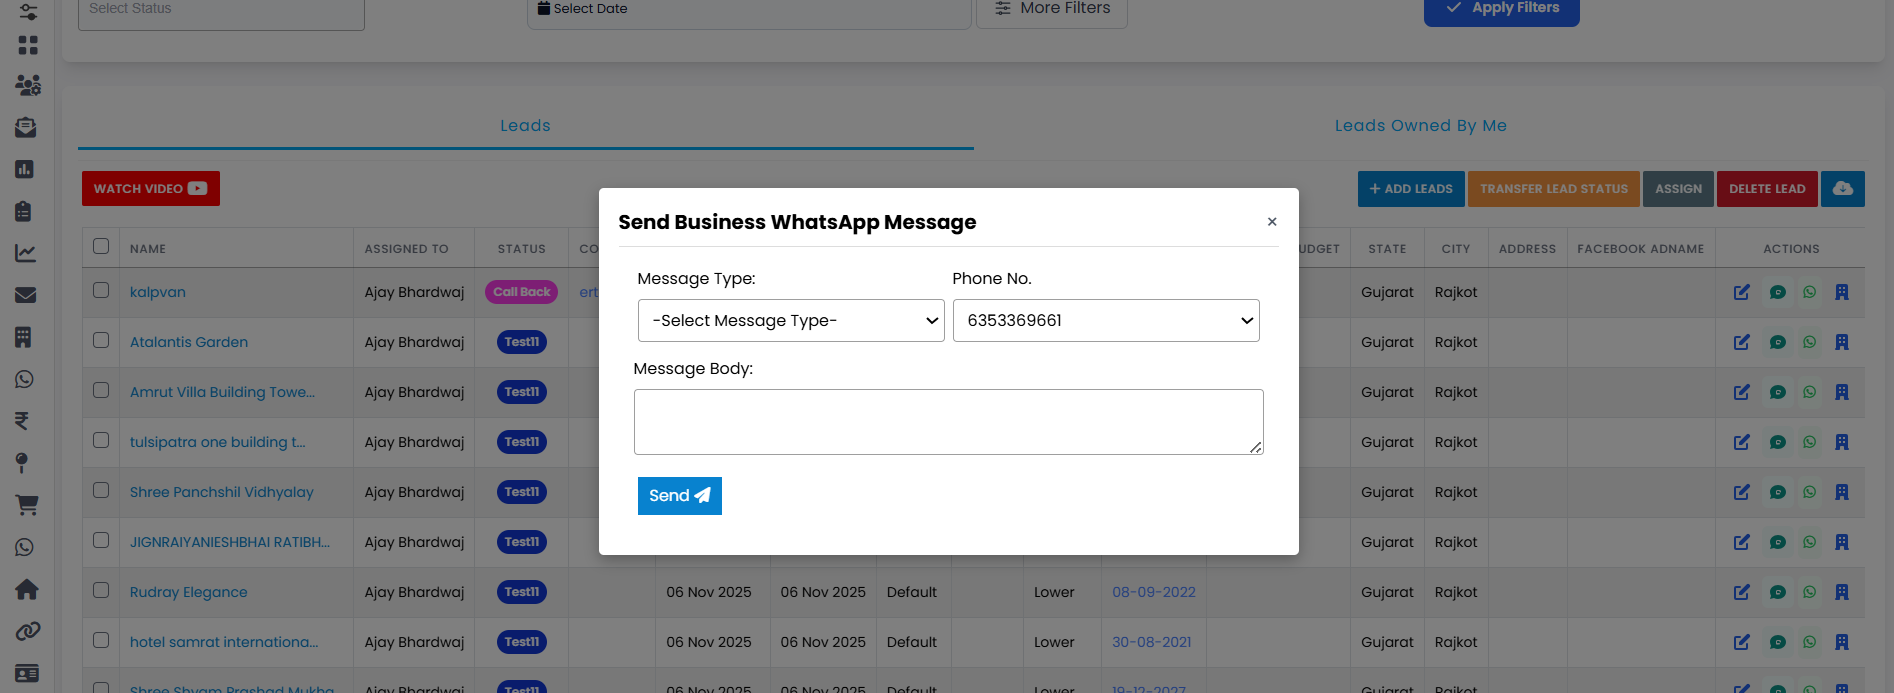Click the Assign button

click(x=1678, y=189)
